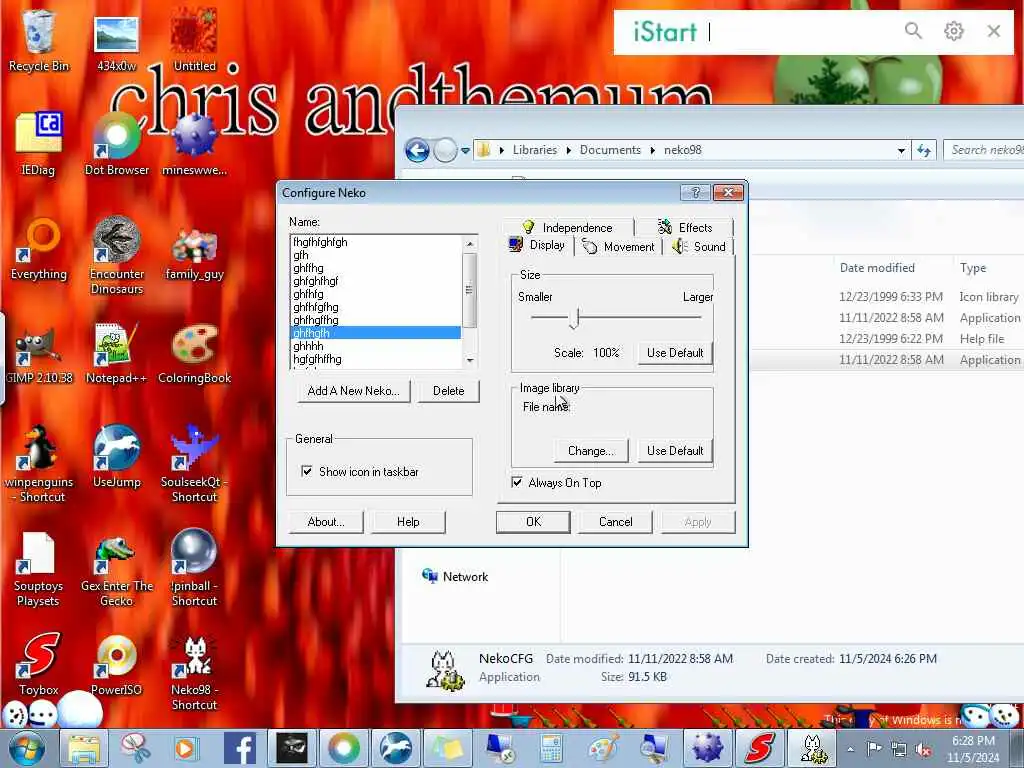Click the Search neko98 field in Explorer
Image resolution: width=1024 pixels, height=768 pixels.
[x=984, y=150]
